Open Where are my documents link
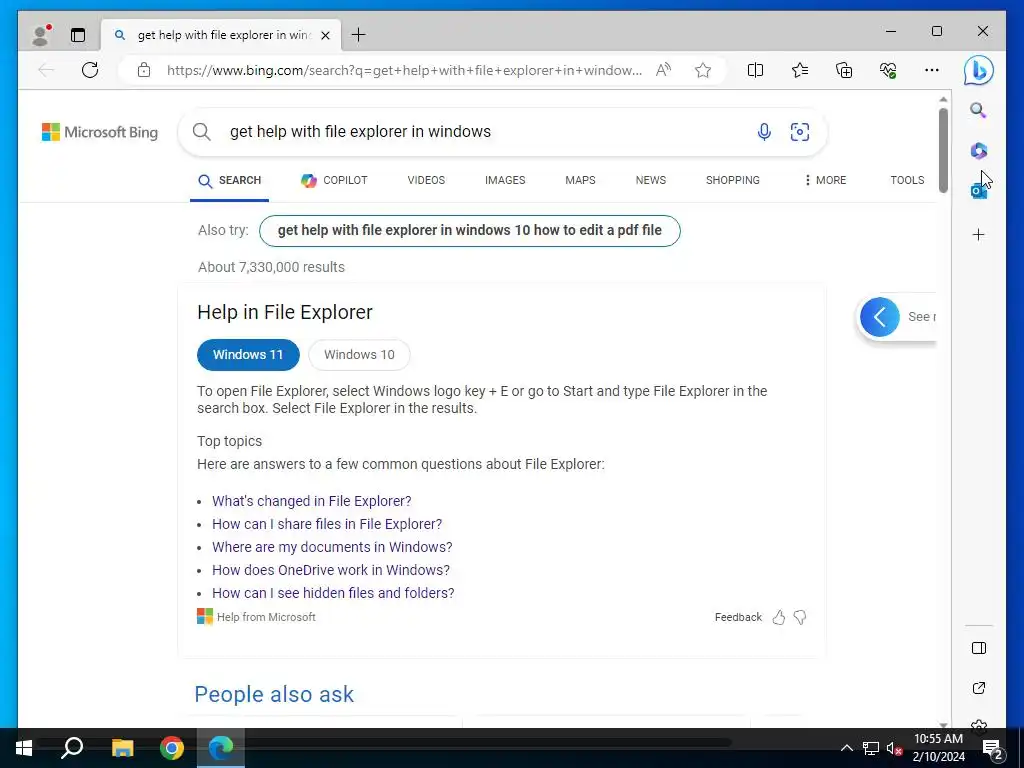The height and width of the screenshot is (768, 1024). point(332,547)
